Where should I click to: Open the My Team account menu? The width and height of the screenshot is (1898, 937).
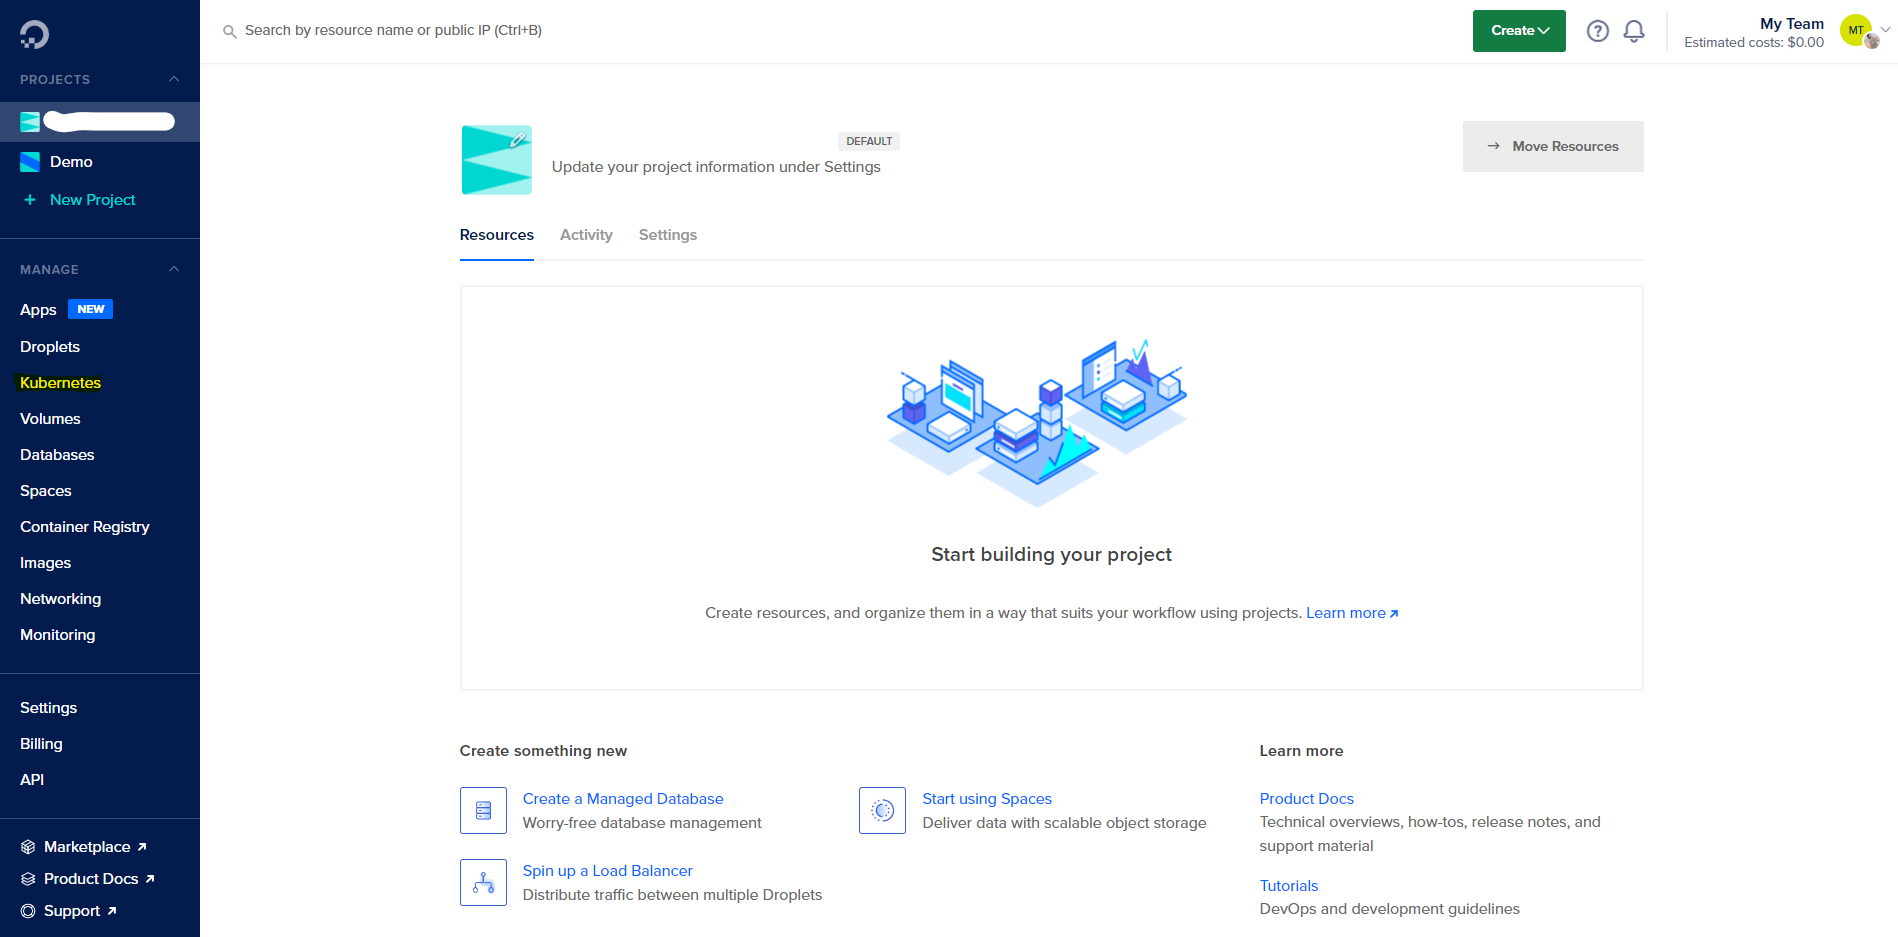pyautogui.click(x=1863, y=31)
